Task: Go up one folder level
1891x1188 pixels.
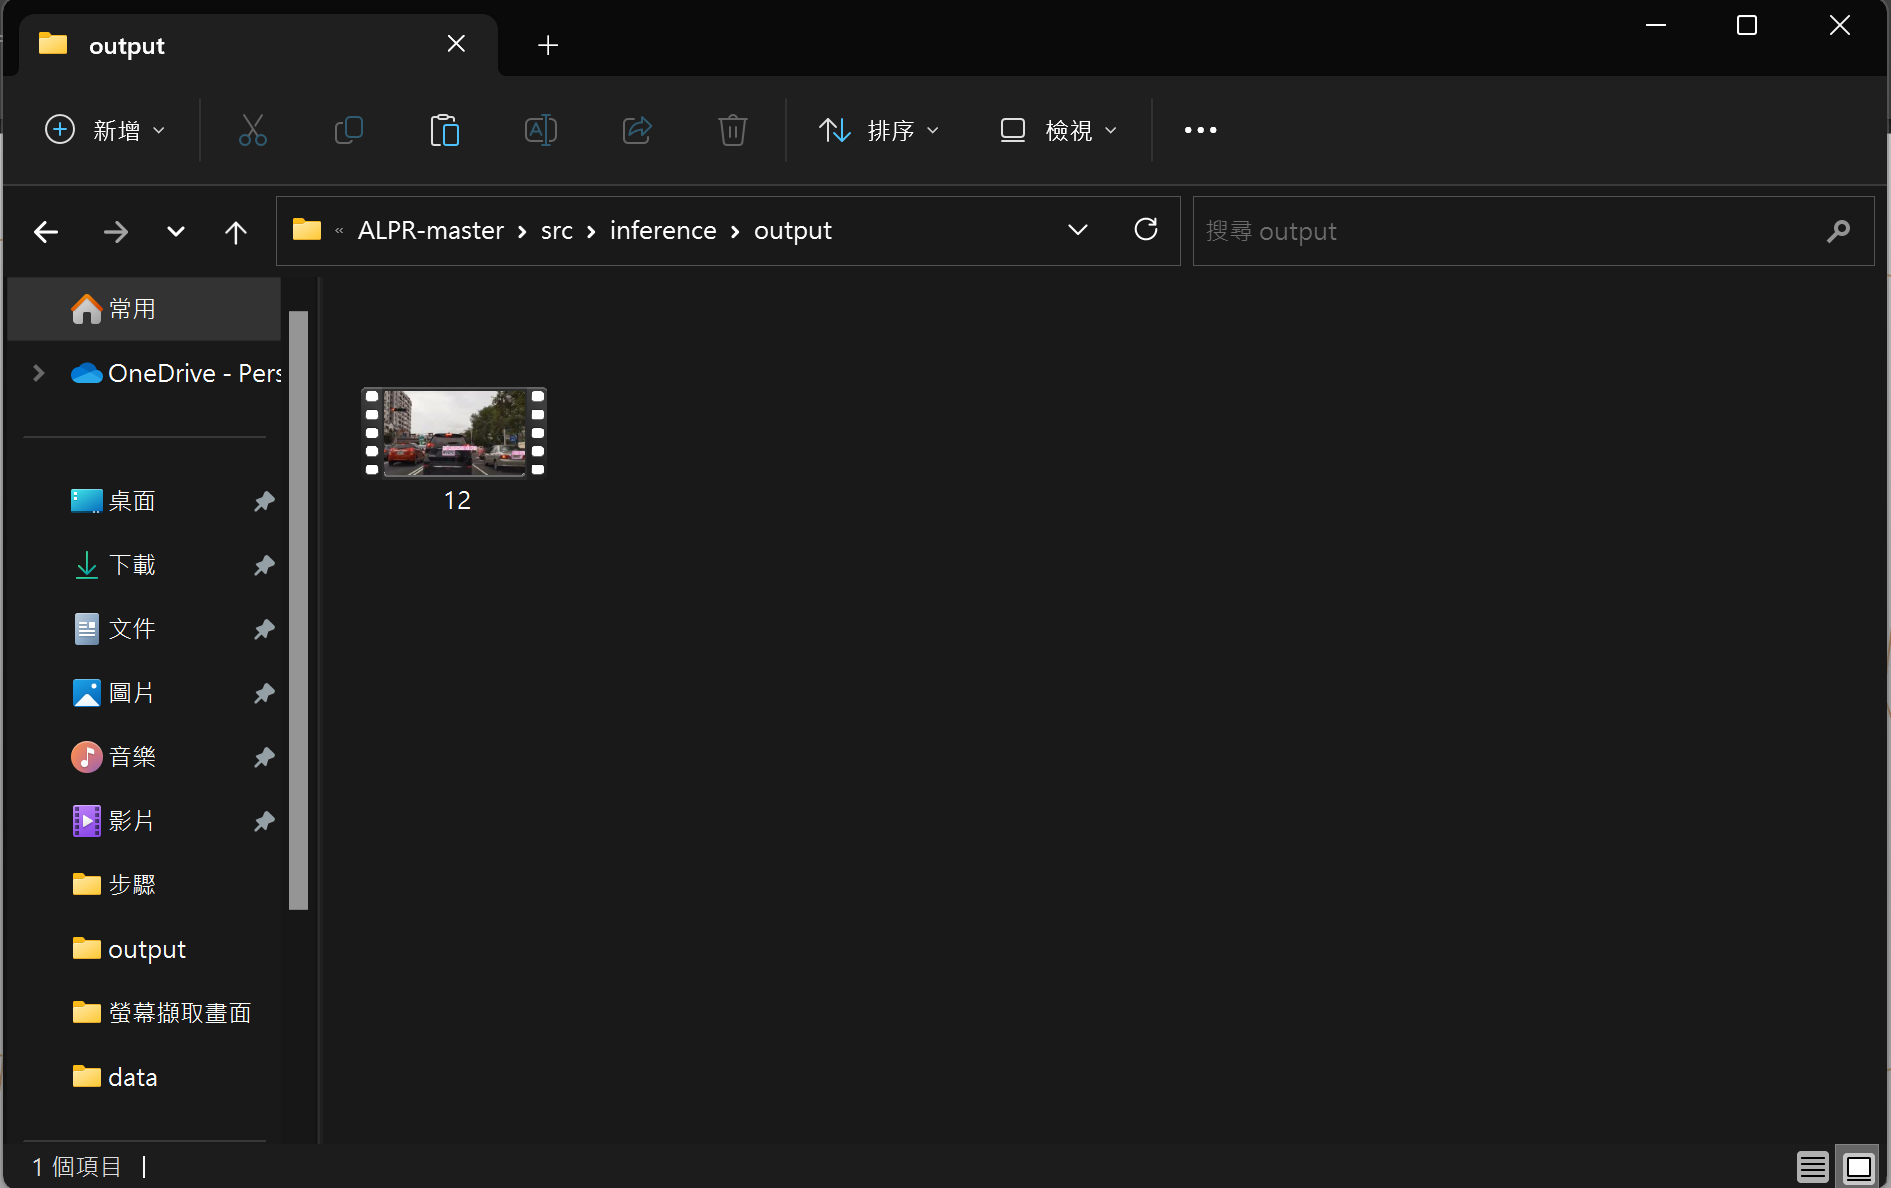Action: click(236, 232)
